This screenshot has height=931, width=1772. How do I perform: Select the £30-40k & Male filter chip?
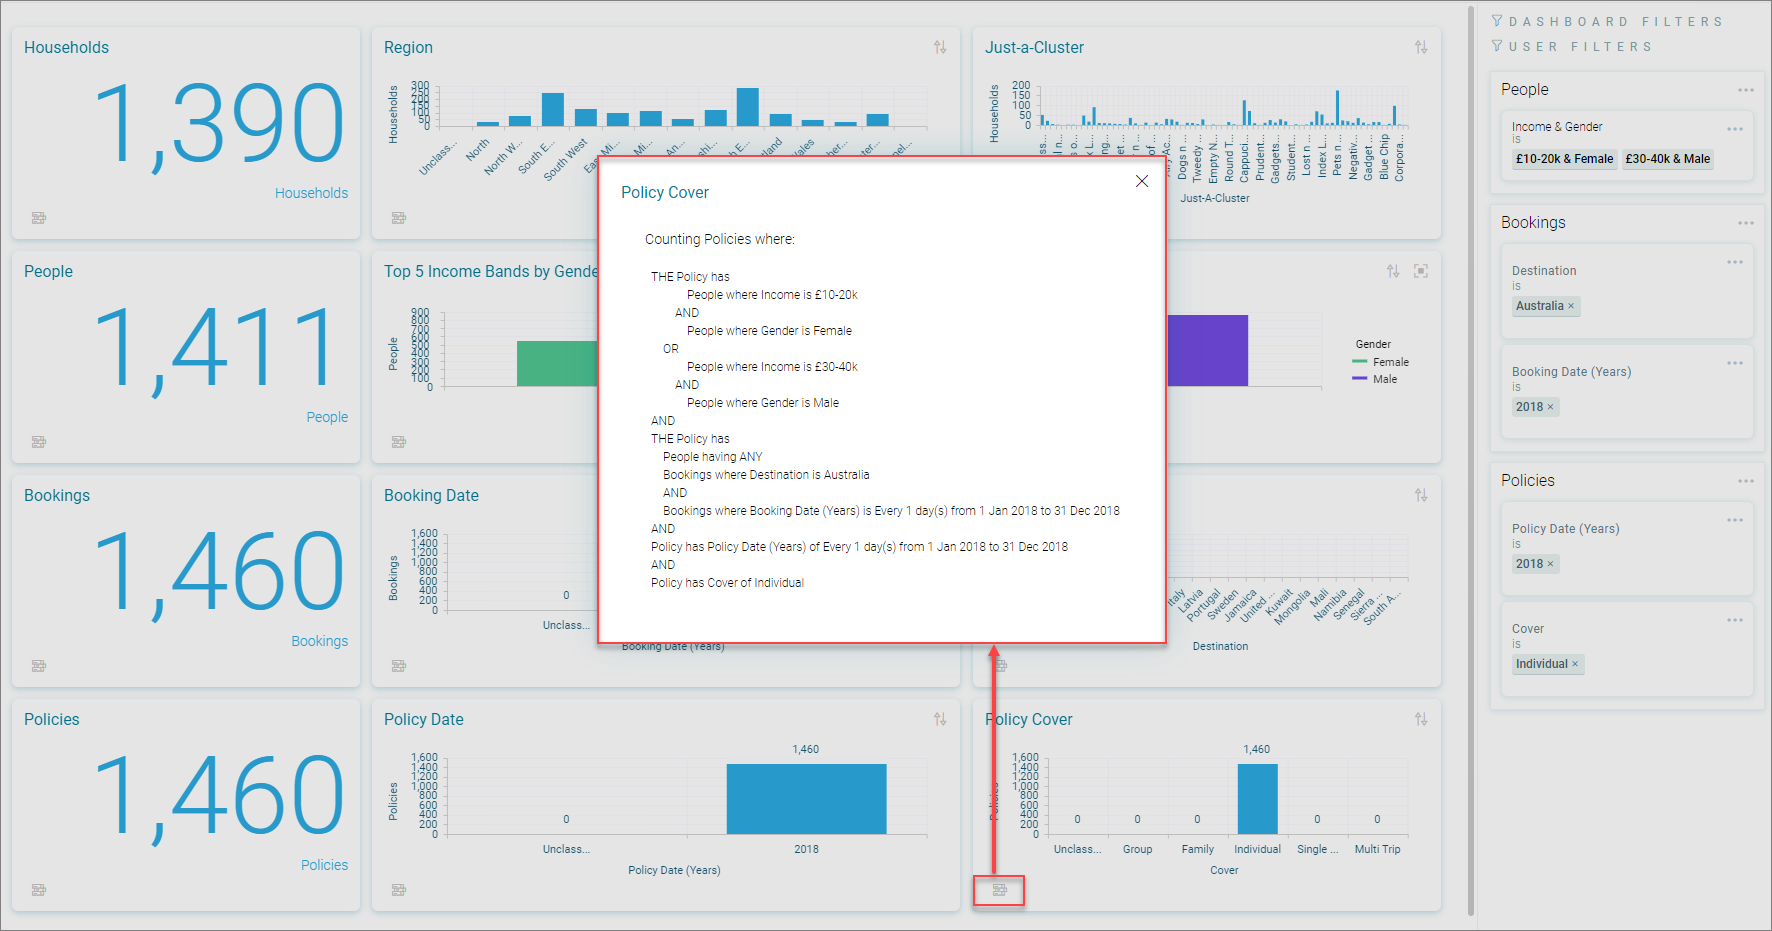coord(1667,159)
